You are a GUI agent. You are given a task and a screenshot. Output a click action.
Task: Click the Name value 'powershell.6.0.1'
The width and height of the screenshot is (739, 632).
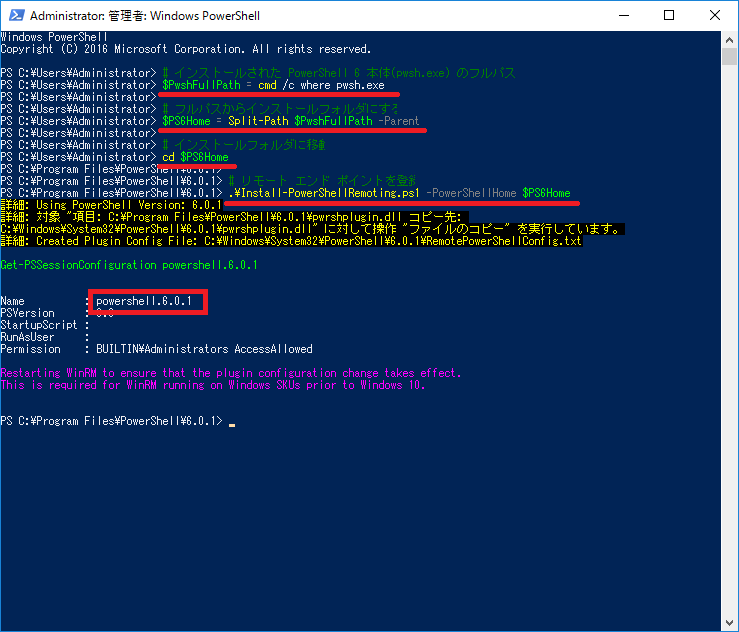(144, 301)
